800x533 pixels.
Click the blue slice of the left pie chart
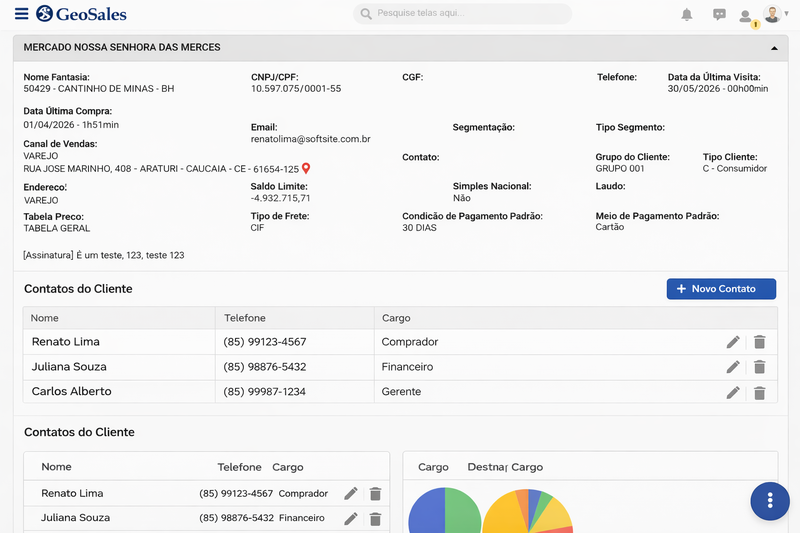[x=427, y=513]
